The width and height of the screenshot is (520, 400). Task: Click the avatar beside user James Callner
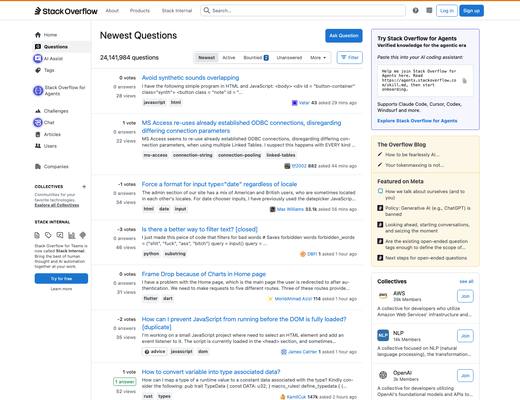pyautogui.click(x=284, y=352)
